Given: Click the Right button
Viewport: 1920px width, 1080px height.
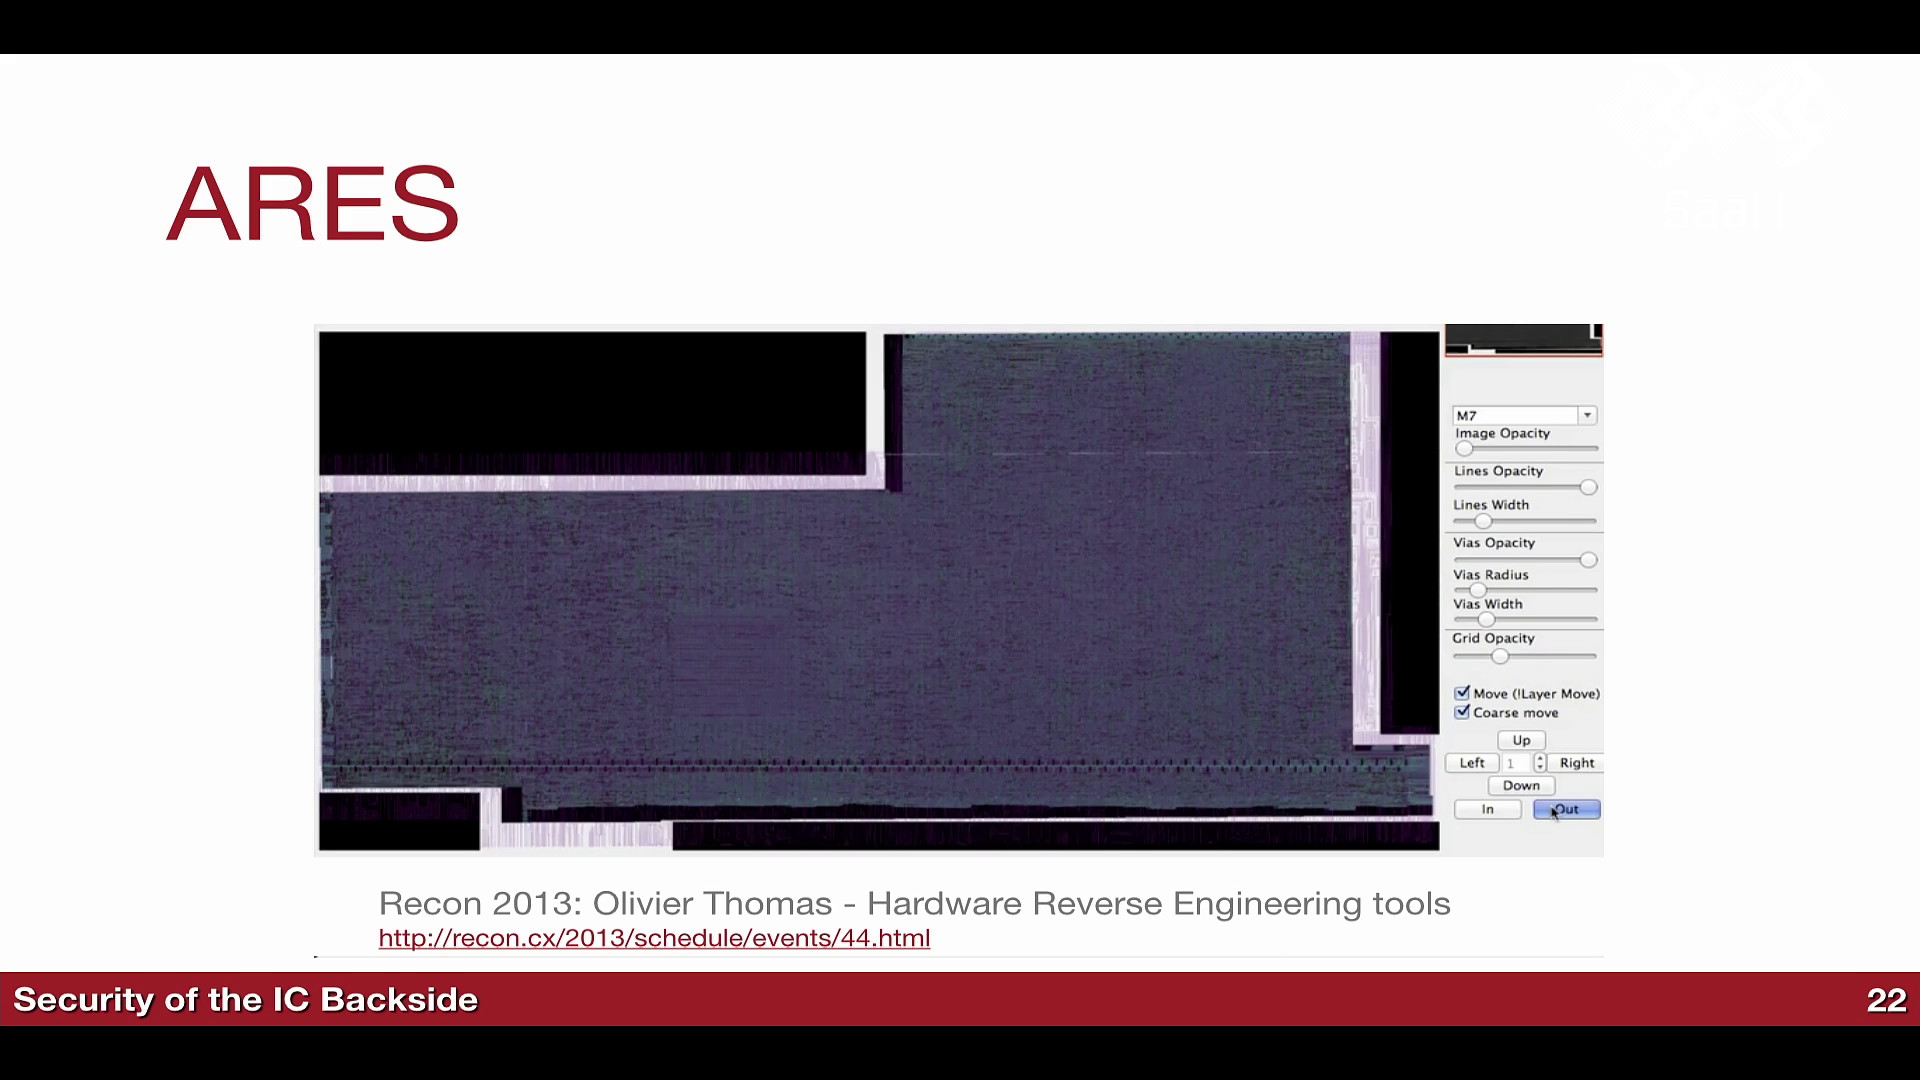Looking at the screenshot, I should click(1577, 763).
